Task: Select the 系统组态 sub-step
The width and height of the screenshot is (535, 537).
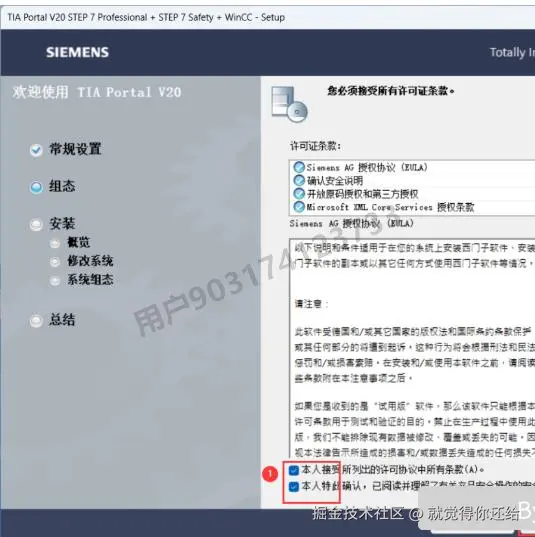Action: click(90, 279)
